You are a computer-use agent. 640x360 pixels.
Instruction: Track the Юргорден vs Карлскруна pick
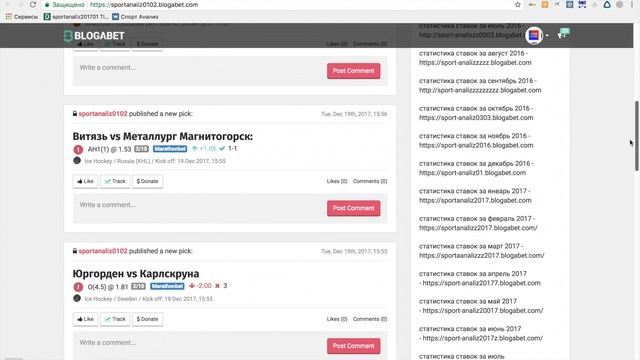(x=115, y=319)
